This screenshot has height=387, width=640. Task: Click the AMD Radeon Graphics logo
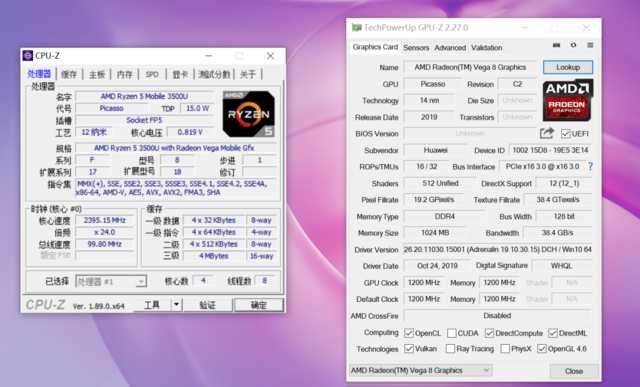(x=567, y=100)
